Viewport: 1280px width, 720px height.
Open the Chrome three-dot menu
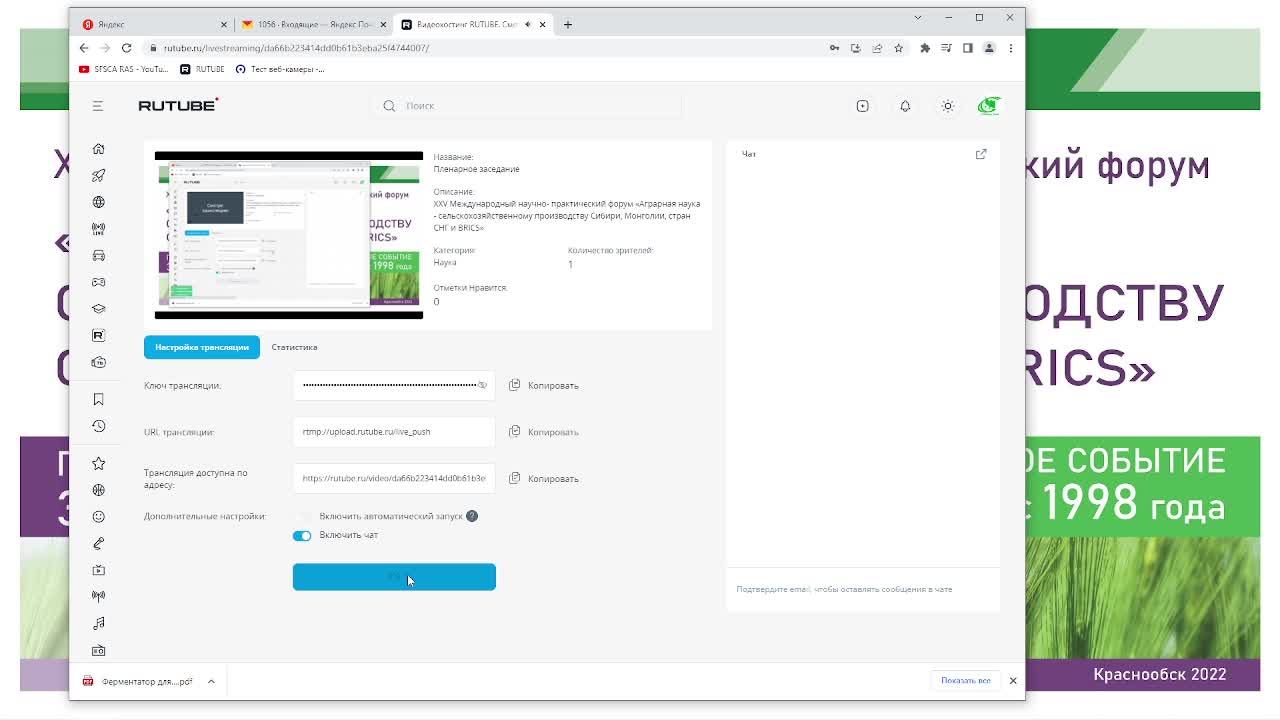click(x=1010, y=48)
